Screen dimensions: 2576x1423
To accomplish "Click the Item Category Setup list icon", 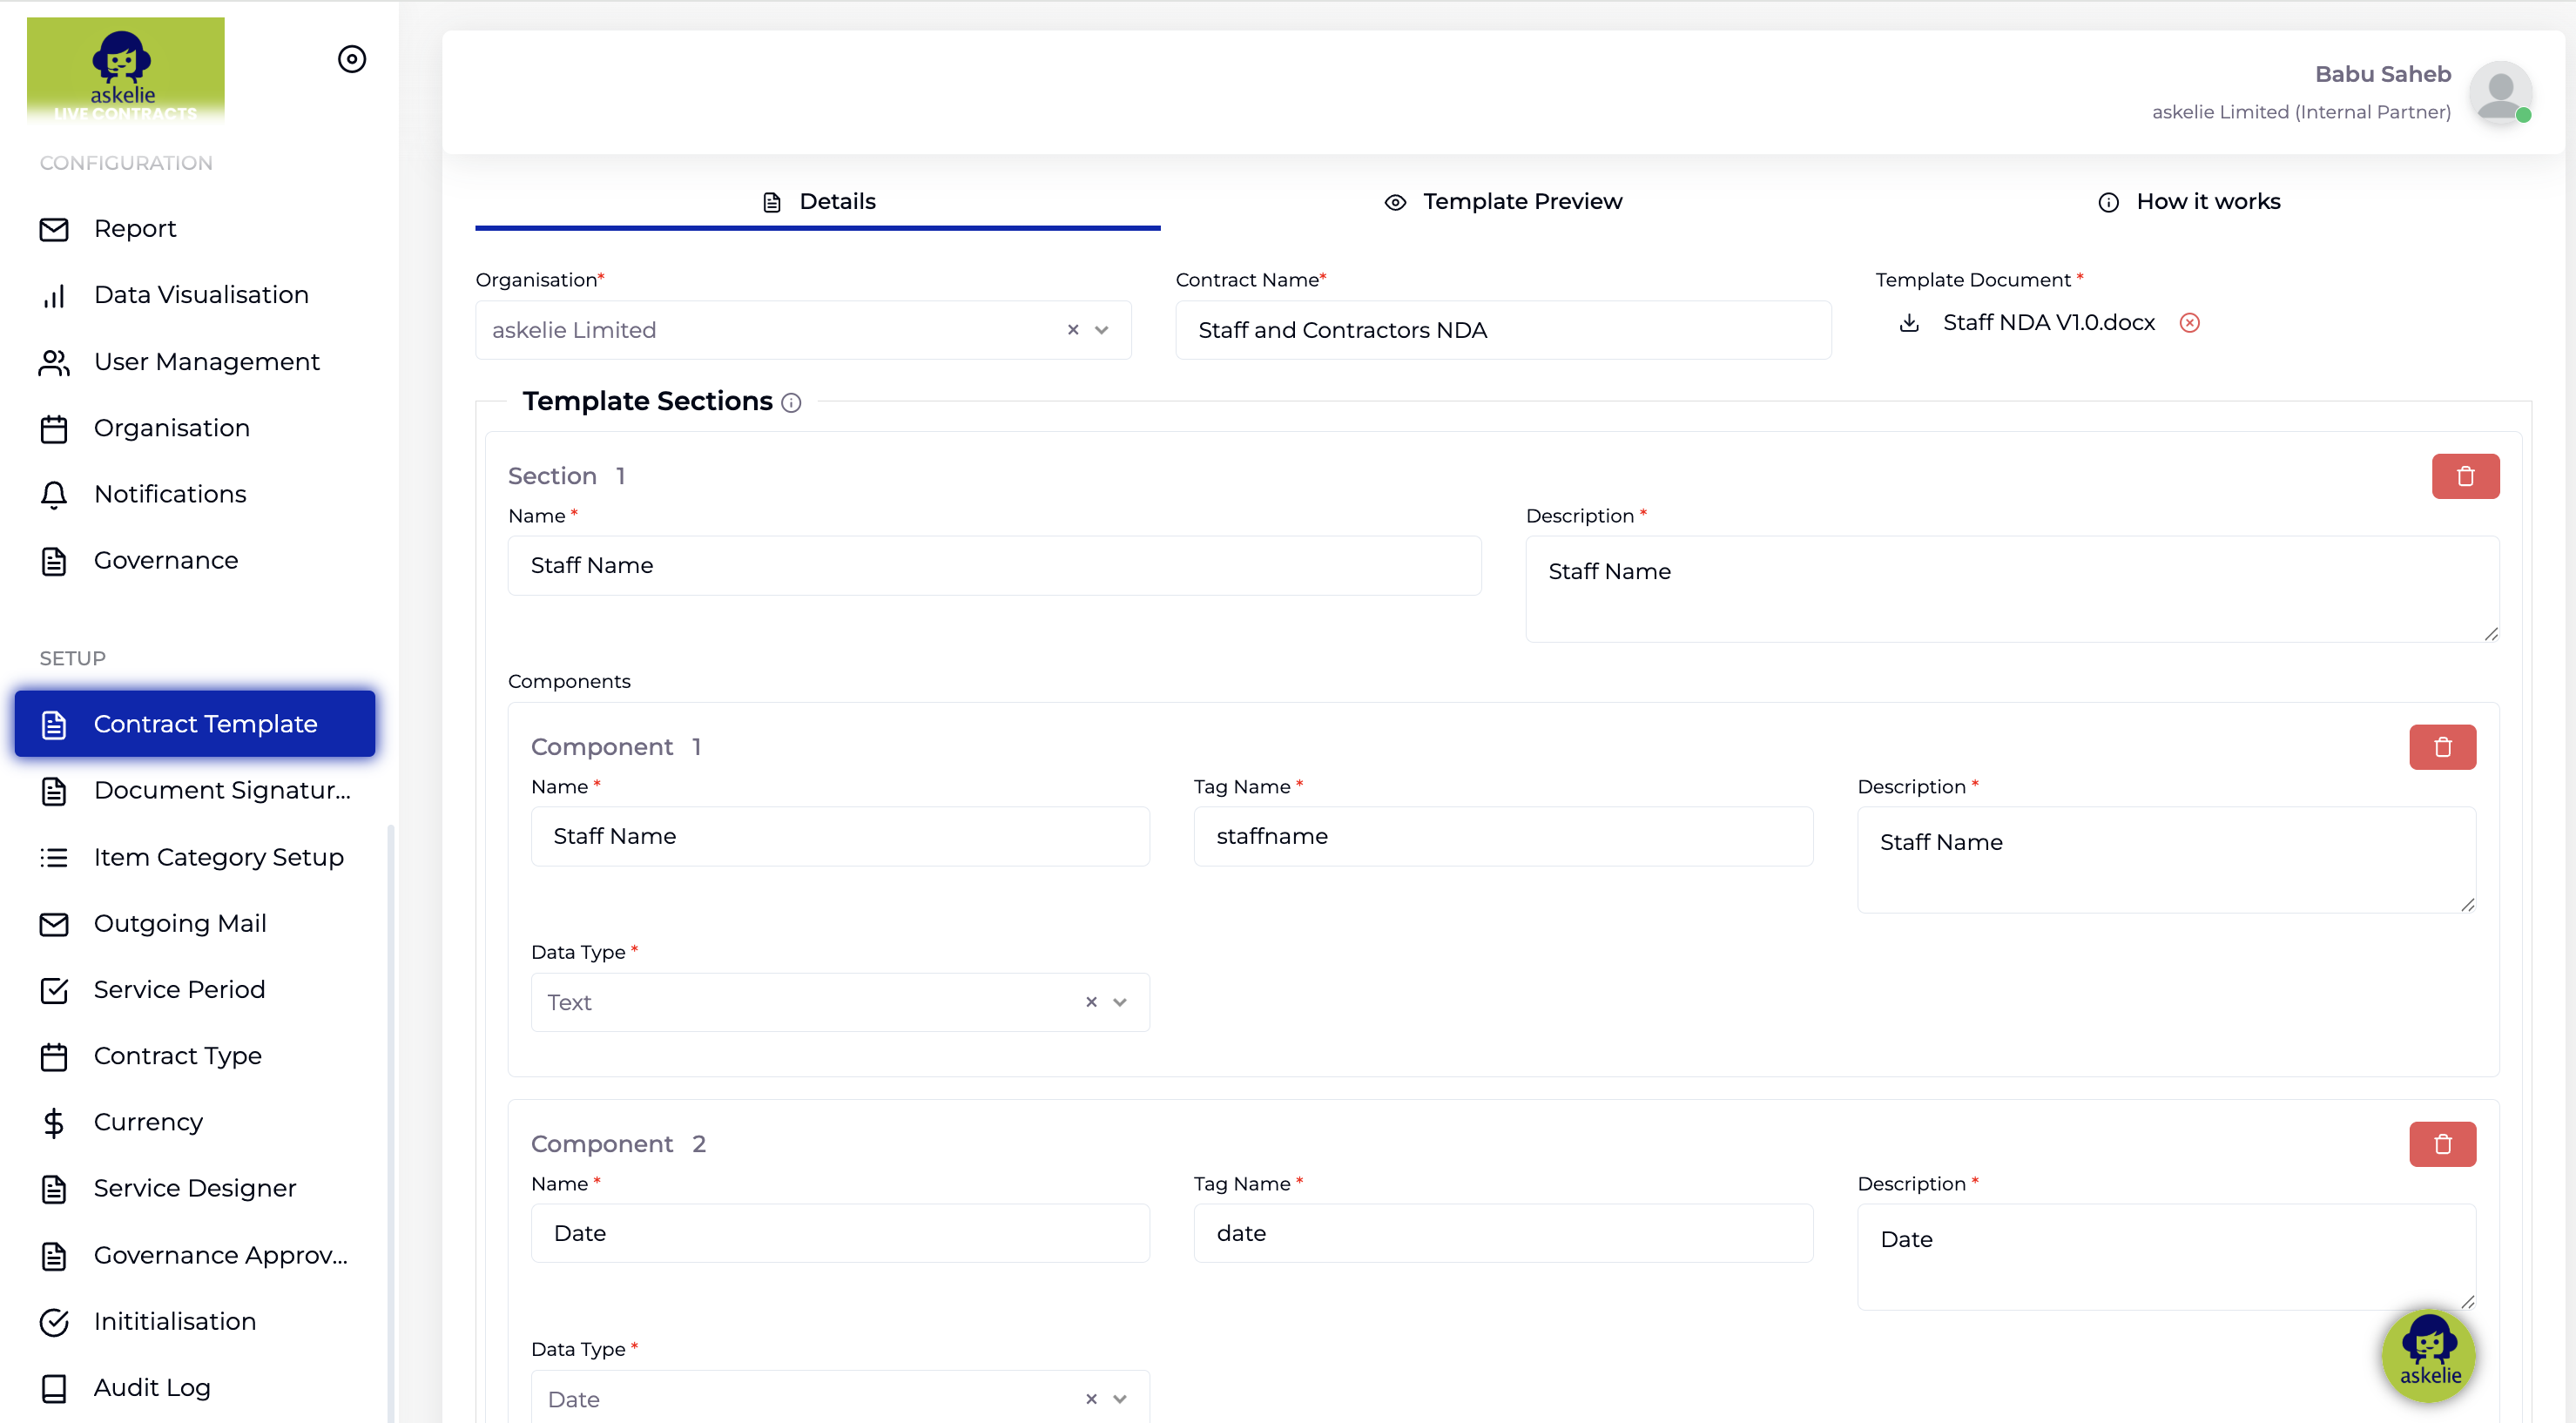I will point(54,857).
